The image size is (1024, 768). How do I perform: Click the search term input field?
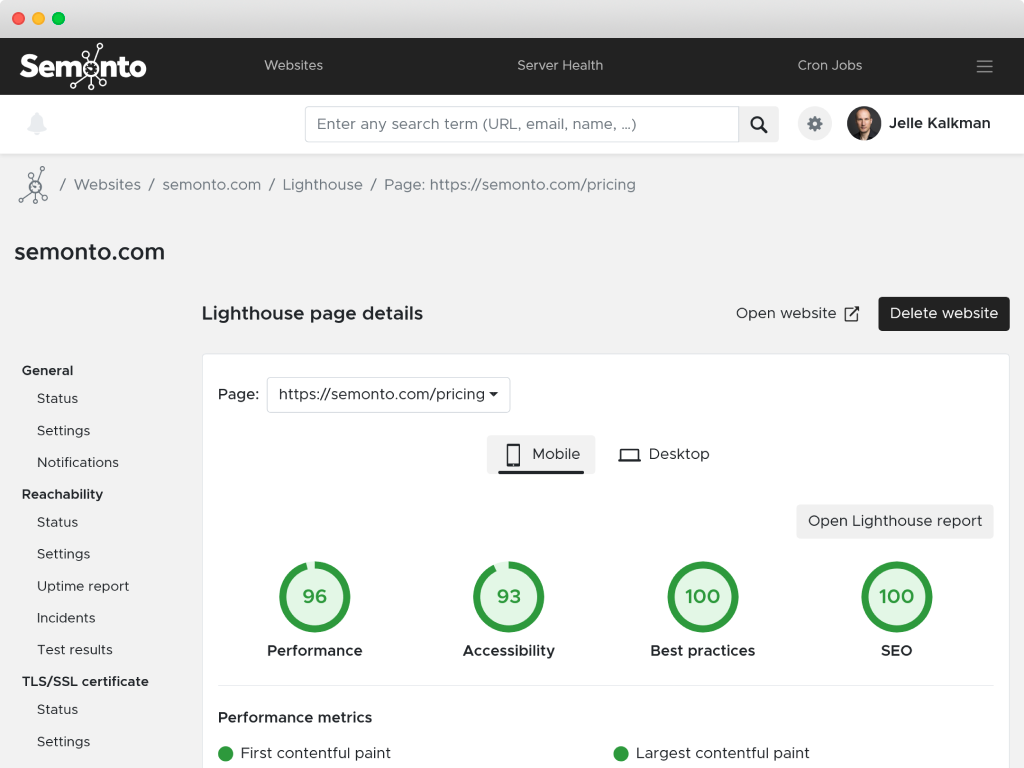pos(521,124)
